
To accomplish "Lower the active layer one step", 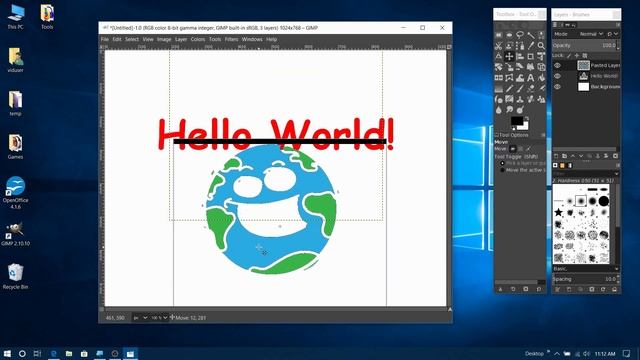I will [x=581, y=156].
